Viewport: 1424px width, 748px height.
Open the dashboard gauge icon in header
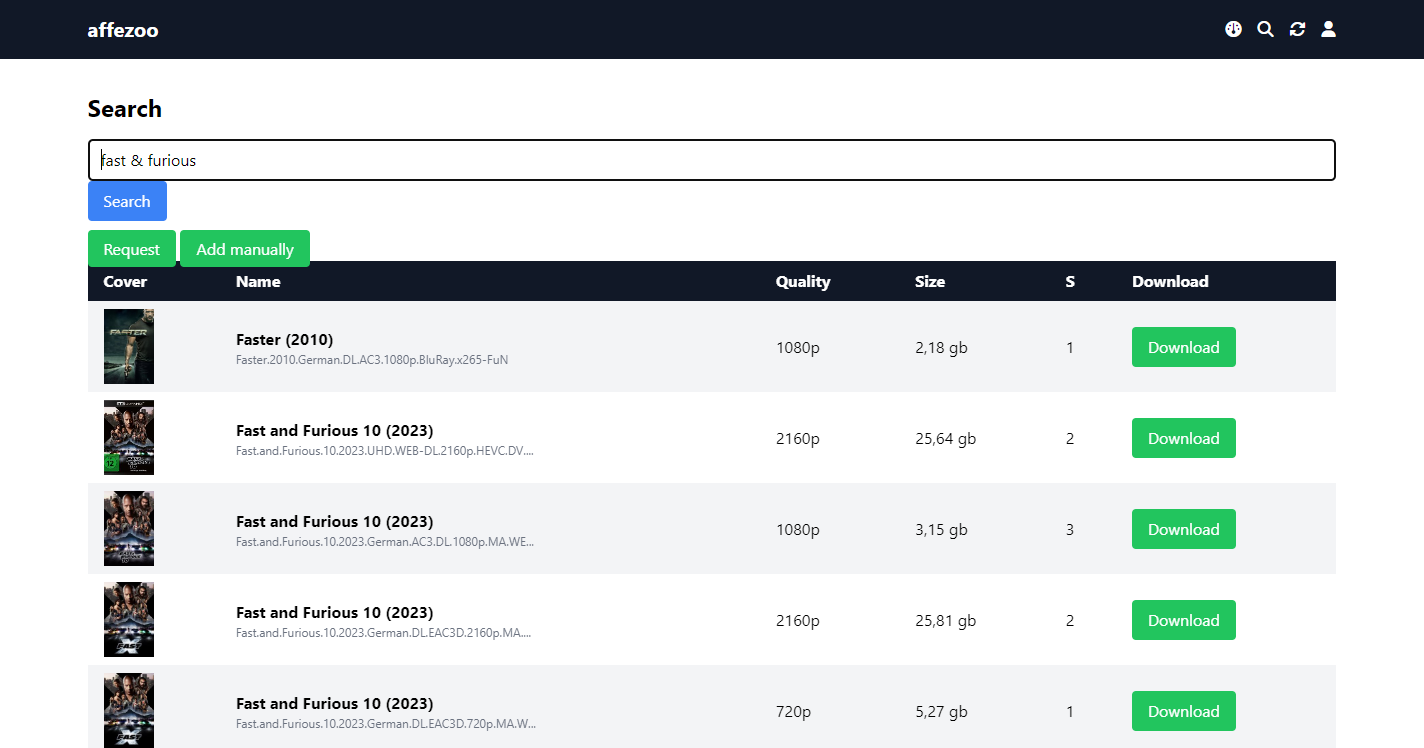(x=1233, y=30)
